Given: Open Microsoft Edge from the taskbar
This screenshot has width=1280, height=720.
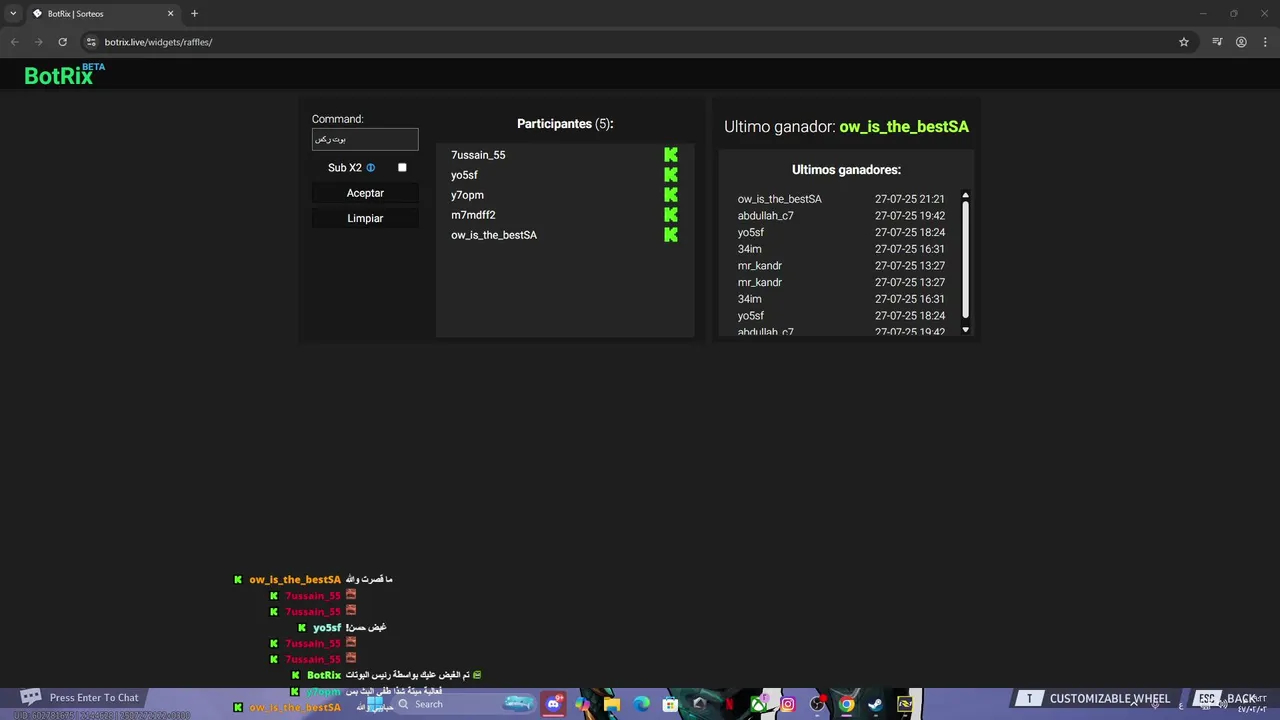Looking at the screenshot, I should tap(641, 704).
